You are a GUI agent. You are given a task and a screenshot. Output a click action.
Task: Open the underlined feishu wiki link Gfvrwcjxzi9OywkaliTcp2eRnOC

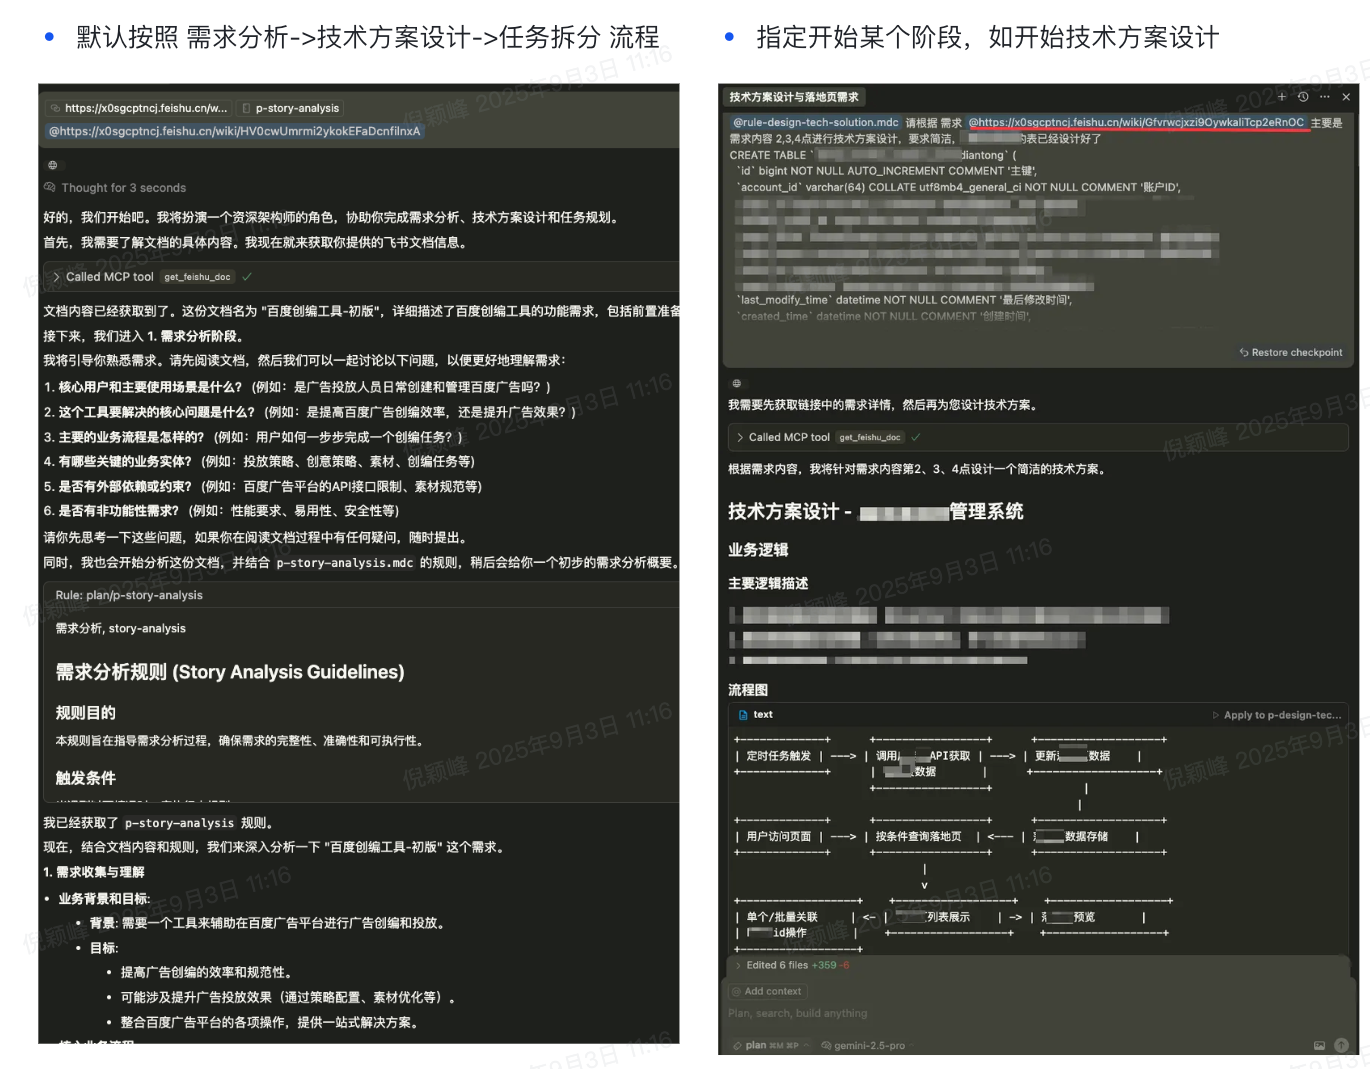[1137, 122]
